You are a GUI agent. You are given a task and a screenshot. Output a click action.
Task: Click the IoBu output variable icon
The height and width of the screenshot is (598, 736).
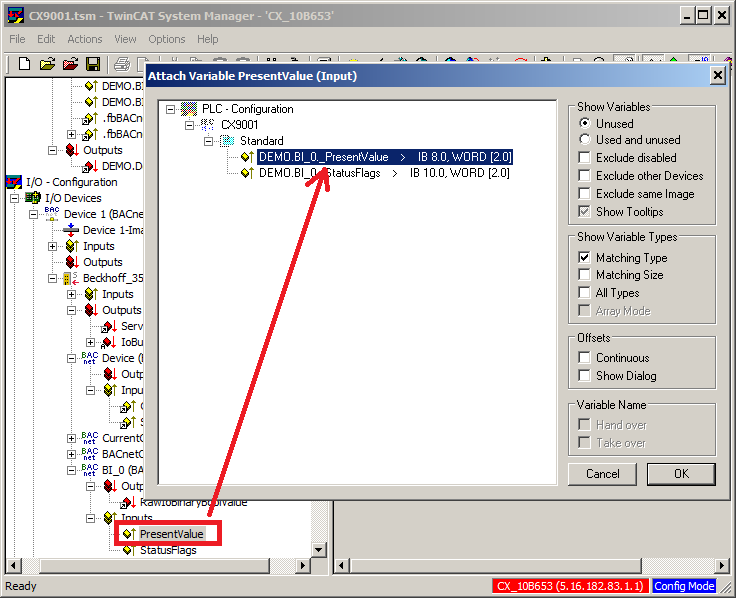pyautogui.click(x=108, y=342)
